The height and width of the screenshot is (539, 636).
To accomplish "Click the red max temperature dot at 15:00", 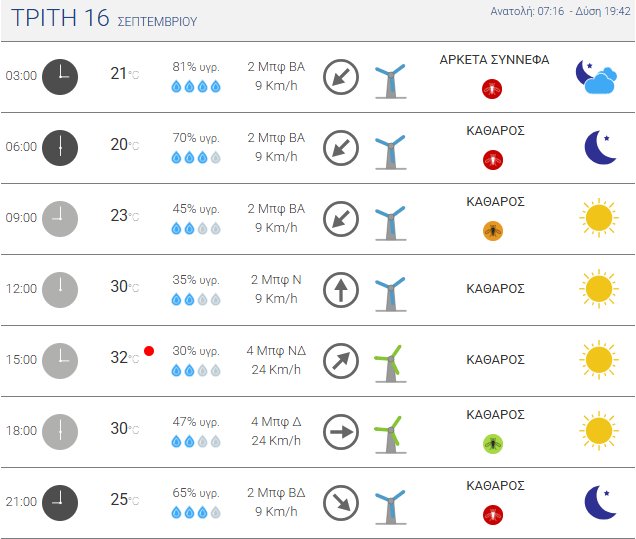I will coord(149,351).
